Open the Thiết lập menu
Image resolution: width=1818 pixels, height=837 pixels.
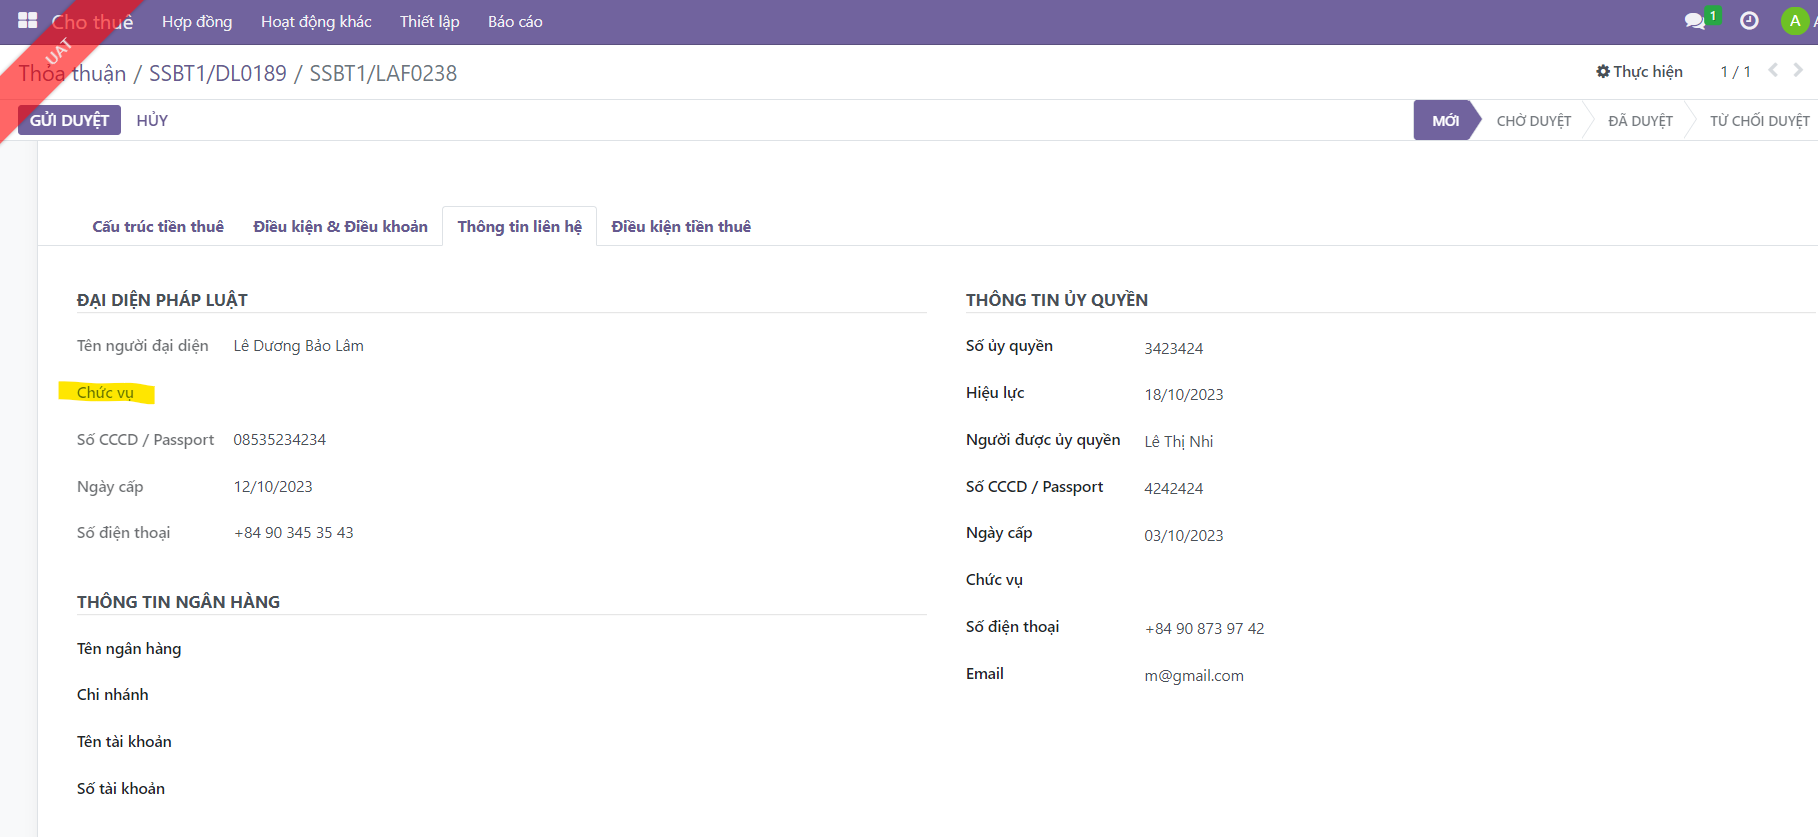pos(430,22)
